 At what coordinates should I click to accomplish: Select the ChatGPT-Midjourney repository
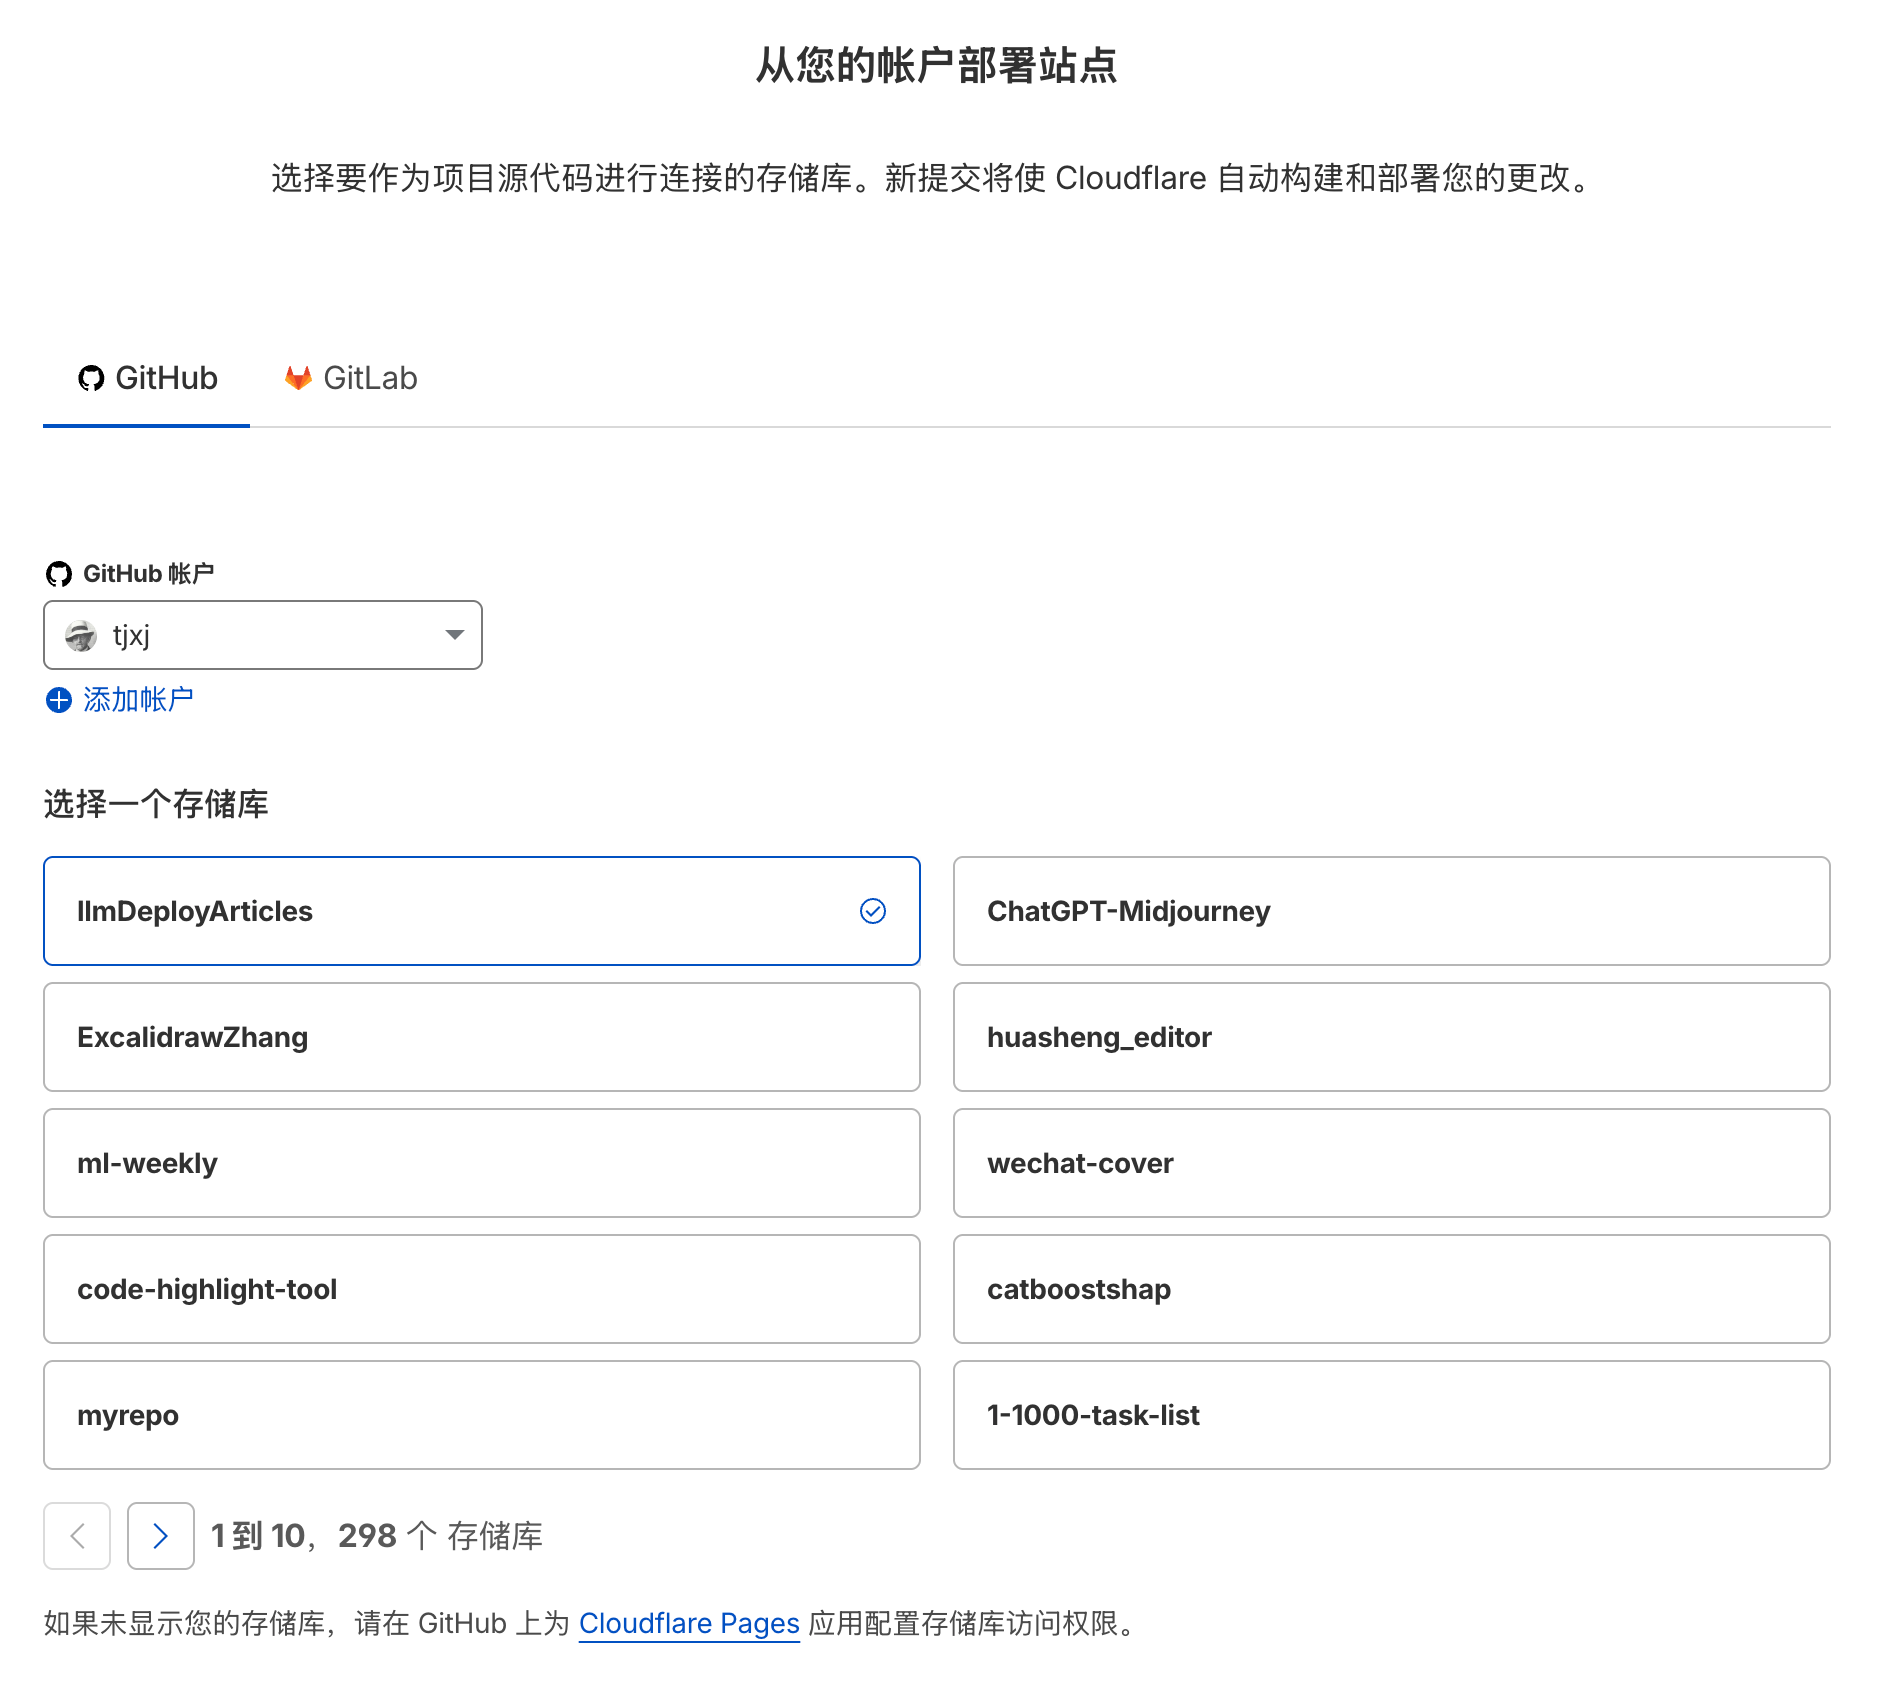[x=1390, y=911]
